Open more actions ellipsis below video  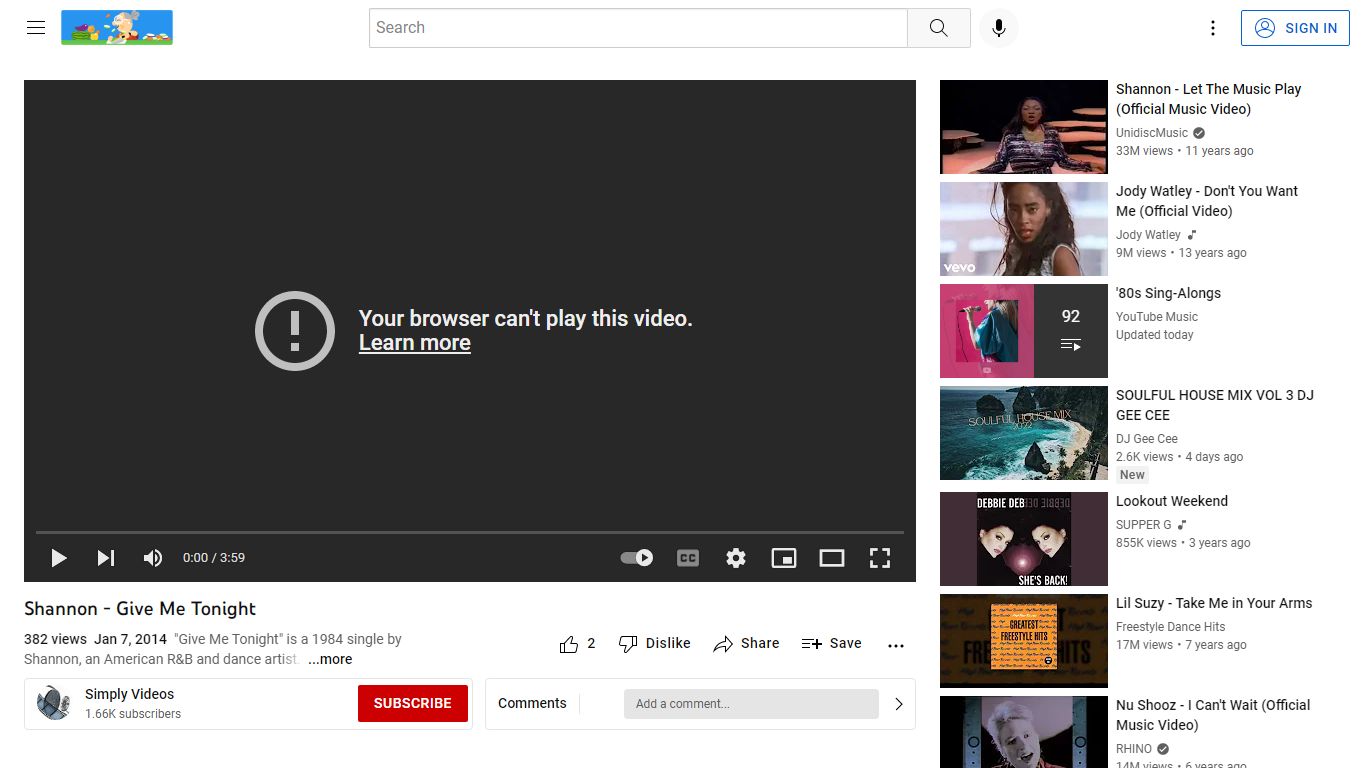(896, 645)
